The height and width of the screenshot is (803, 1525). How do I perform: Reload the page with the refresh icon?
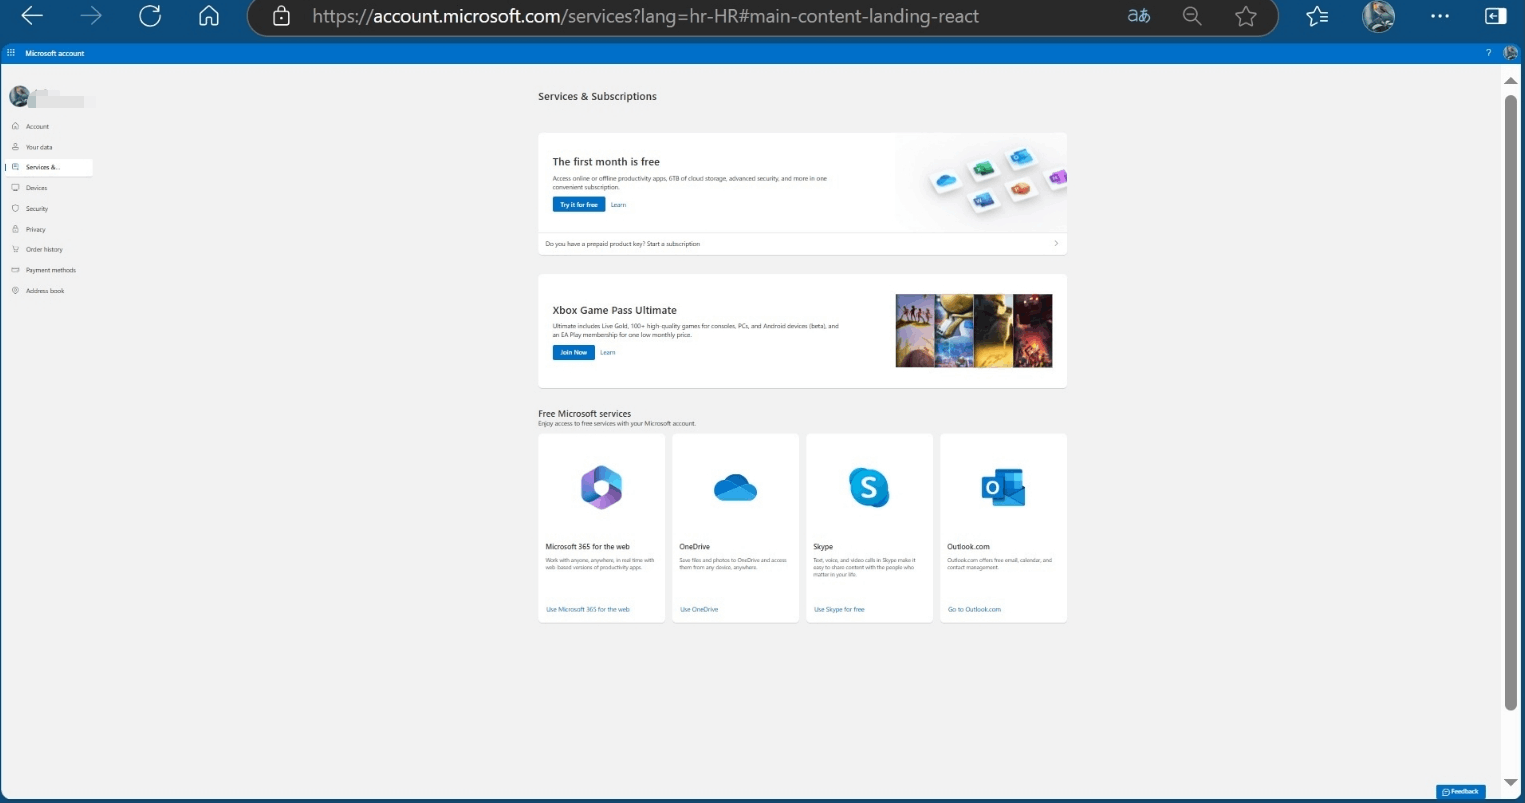click(x=150, y=16)
